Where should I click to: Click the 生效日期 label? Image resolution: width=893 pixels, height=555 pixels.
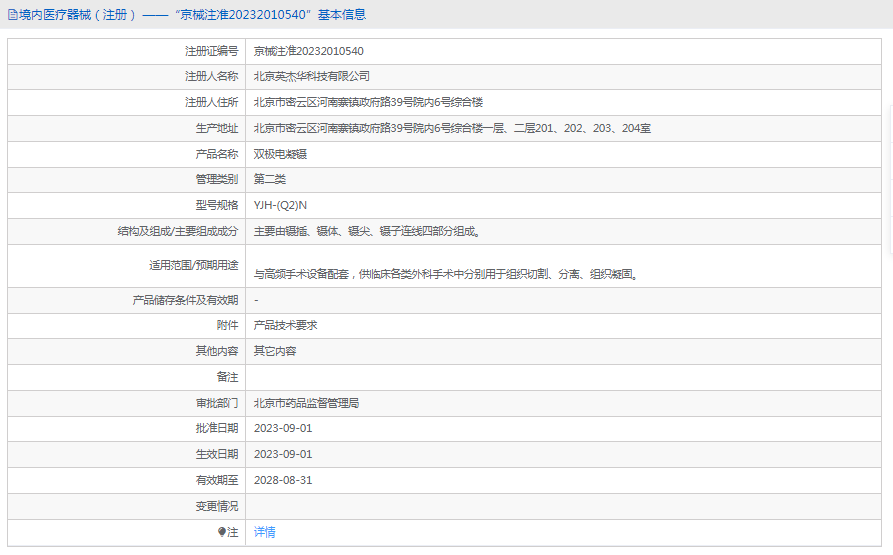click(217, 455)
